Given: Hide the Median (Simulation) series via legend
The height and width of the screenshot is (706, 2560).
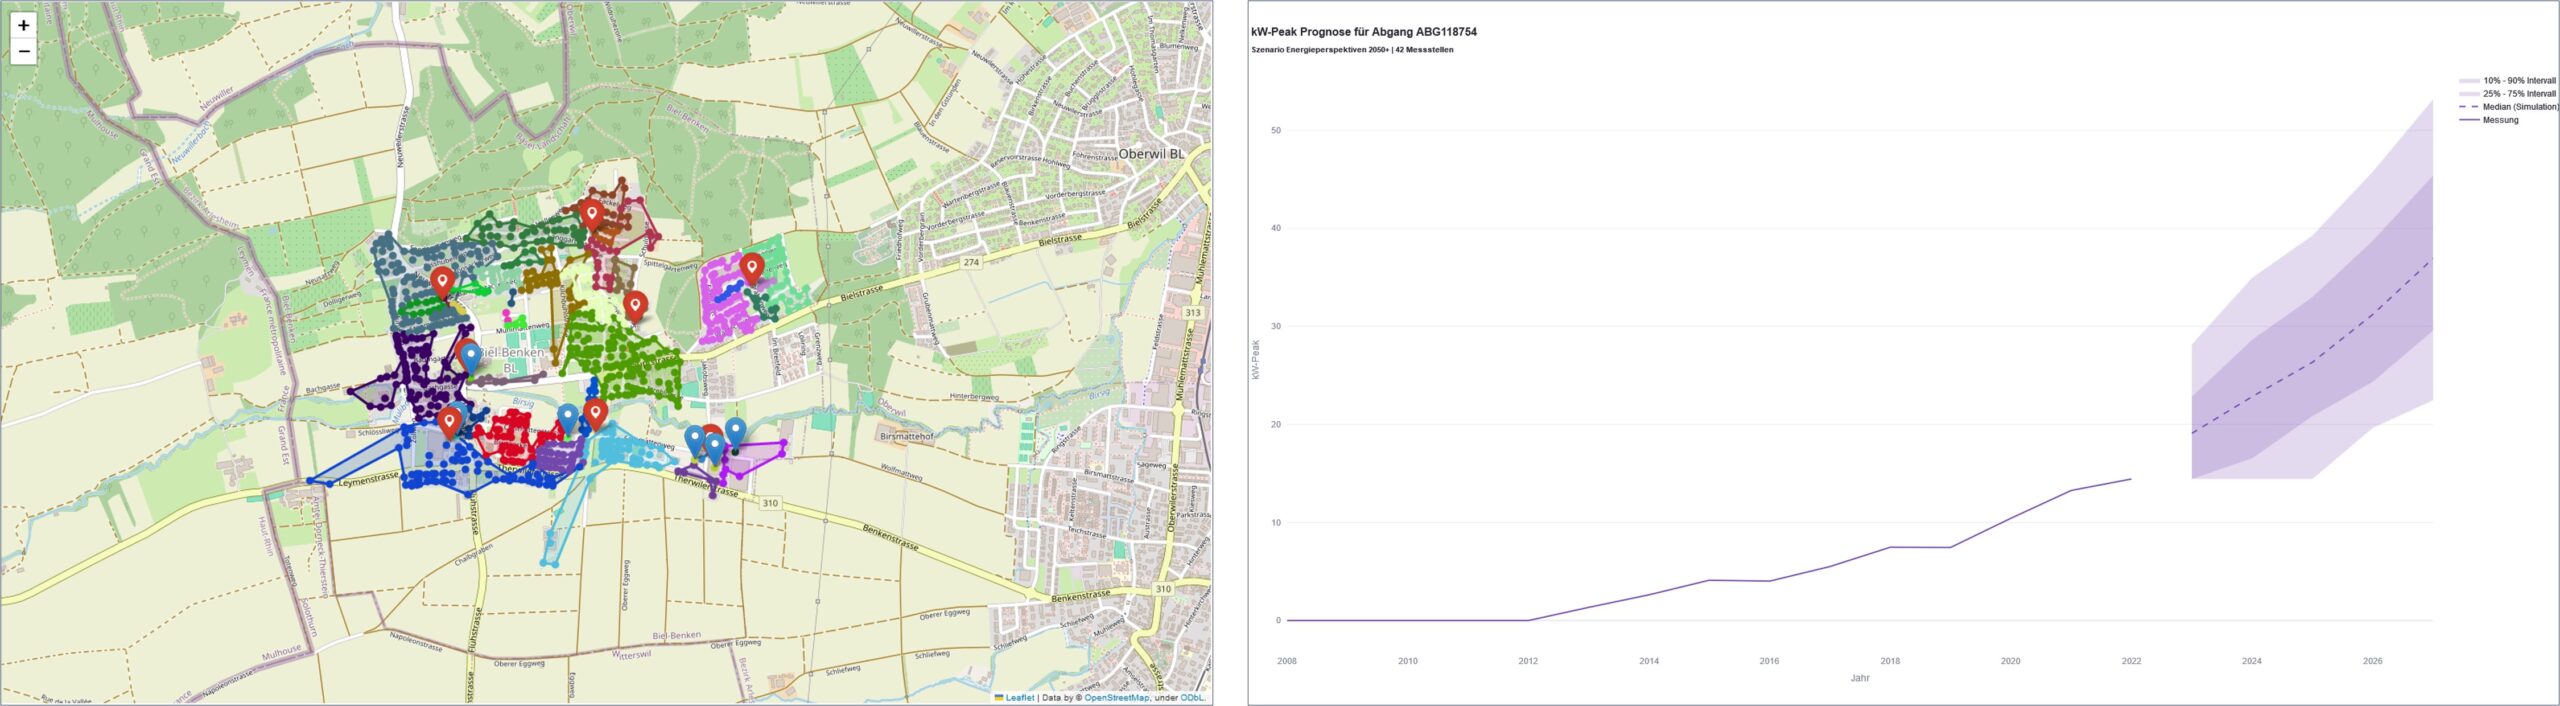Looking at the screenshot, I should coord(2519,107).
